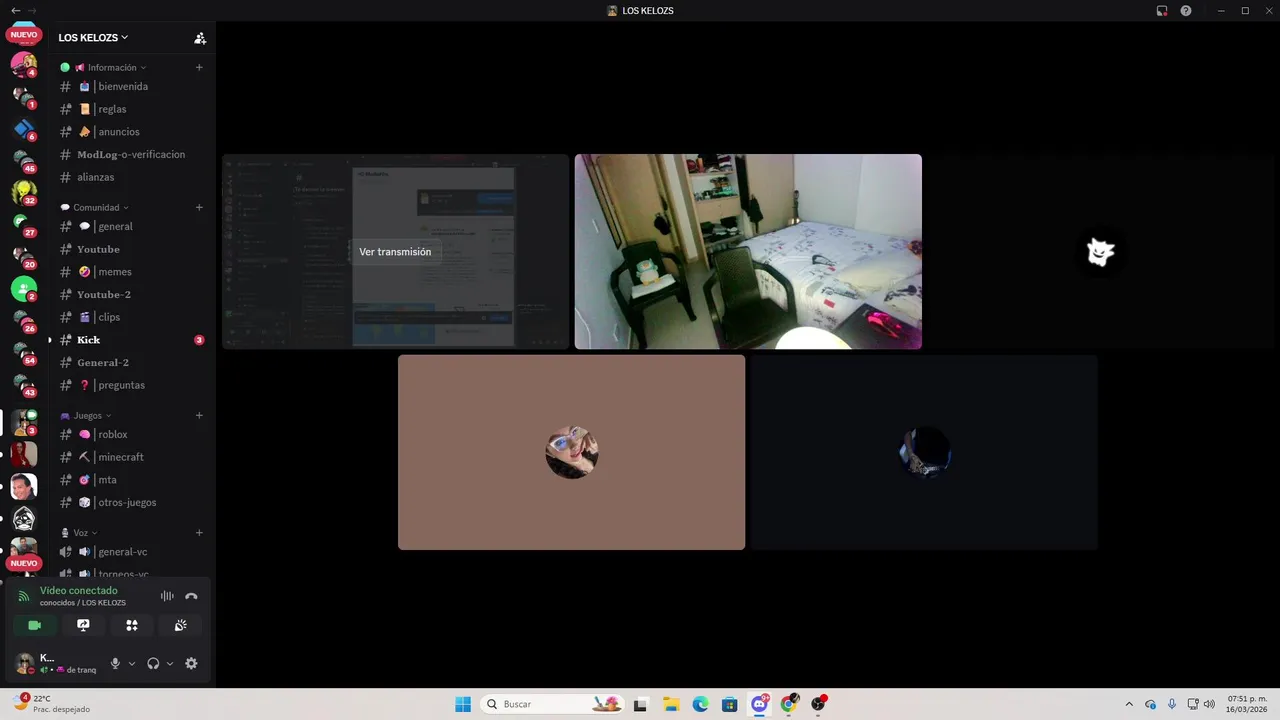Open the activities launcher icon
This screenshot has height=720, width=1280.
[x=132, y=625]
